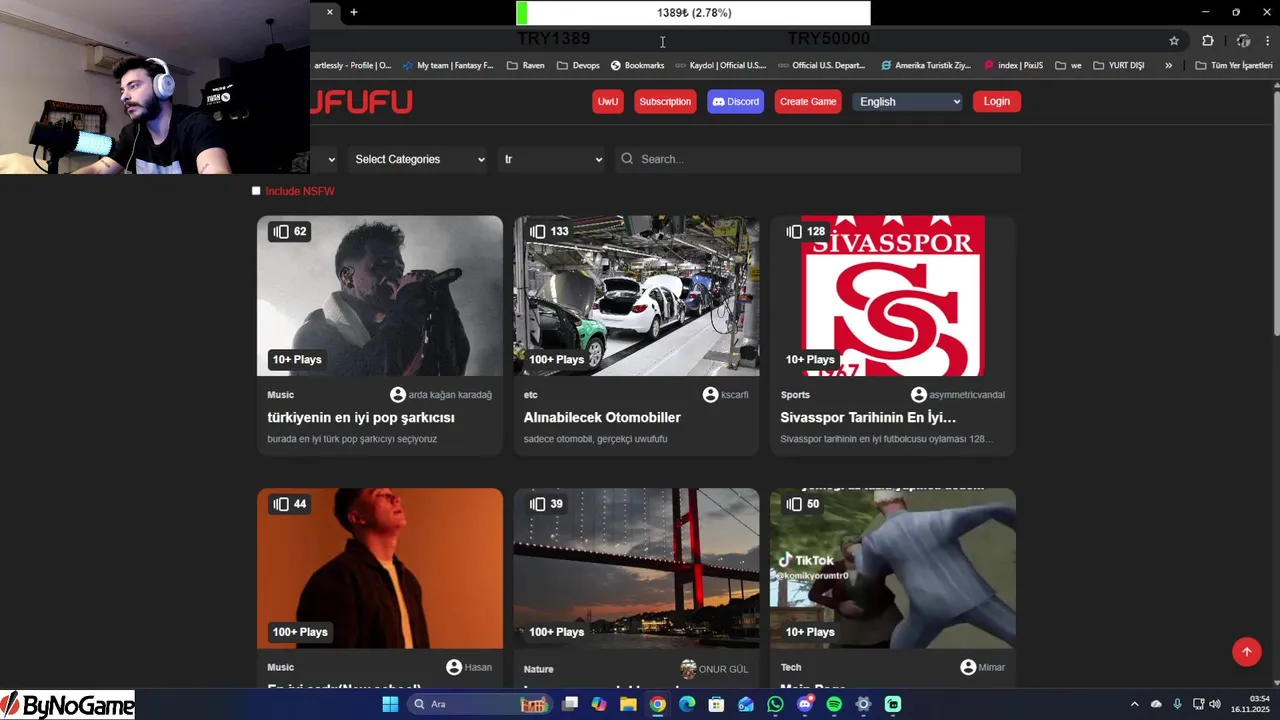Viewport: 1280px width, 720px height.
Task: Open the Windows Start menu
Action: coord(390,704)
